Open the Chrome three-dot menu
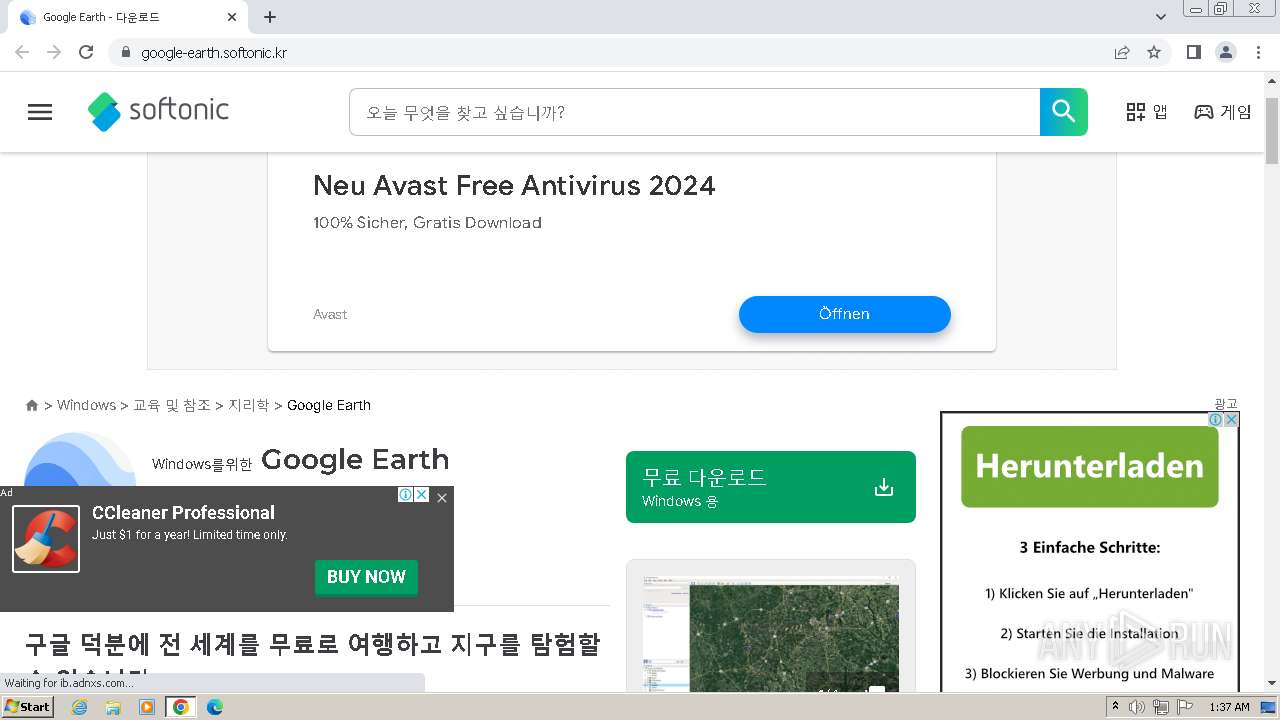1280x720 pixels. coord(1258,52)
